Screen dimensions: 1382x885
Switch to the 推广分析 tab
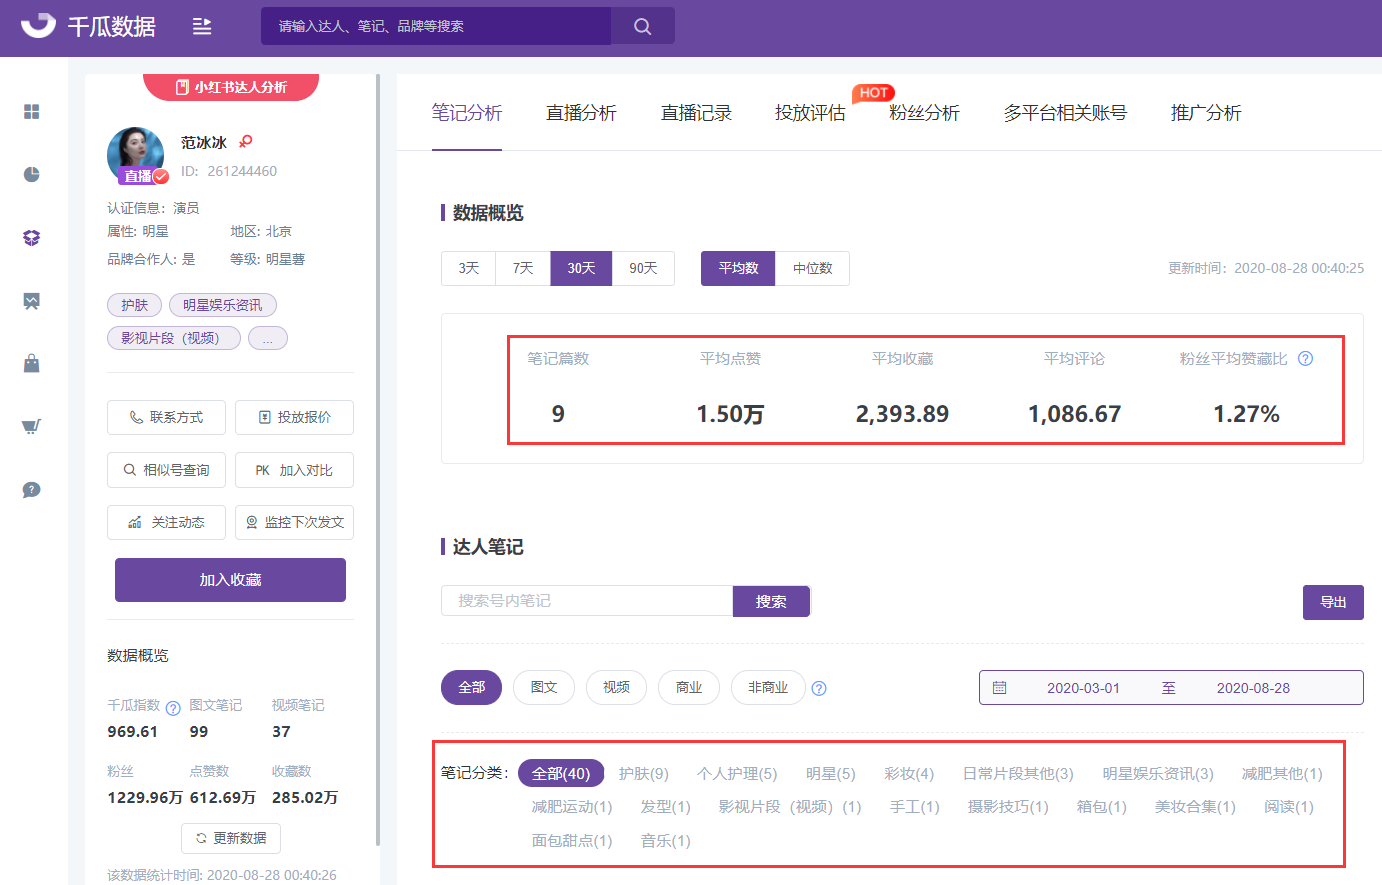[1206, 113]
